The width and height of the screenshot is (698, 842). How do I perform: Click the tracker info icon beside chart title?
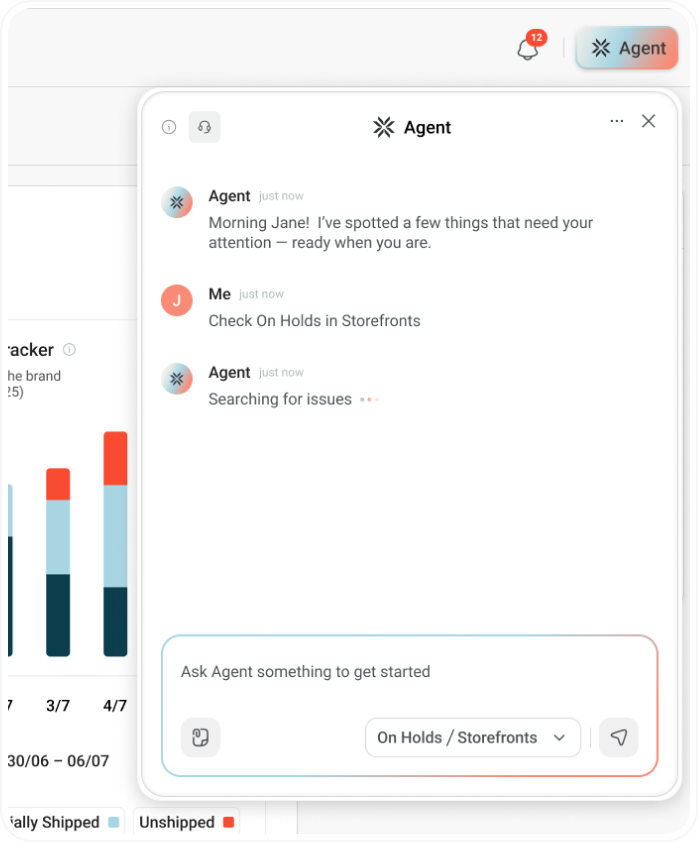point(69,350)
